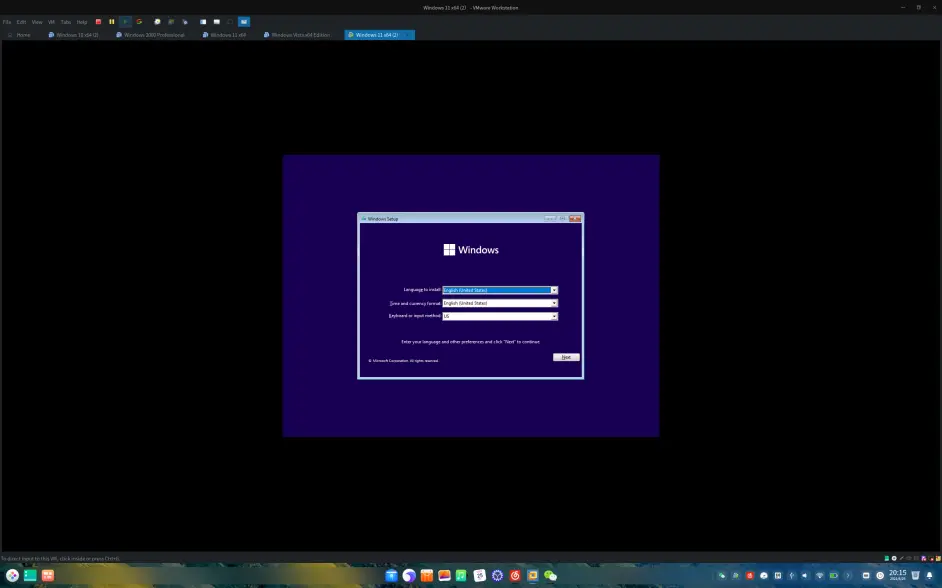
Task: Open the system settings gear dock icon
Action: click(x=497, y=575)
